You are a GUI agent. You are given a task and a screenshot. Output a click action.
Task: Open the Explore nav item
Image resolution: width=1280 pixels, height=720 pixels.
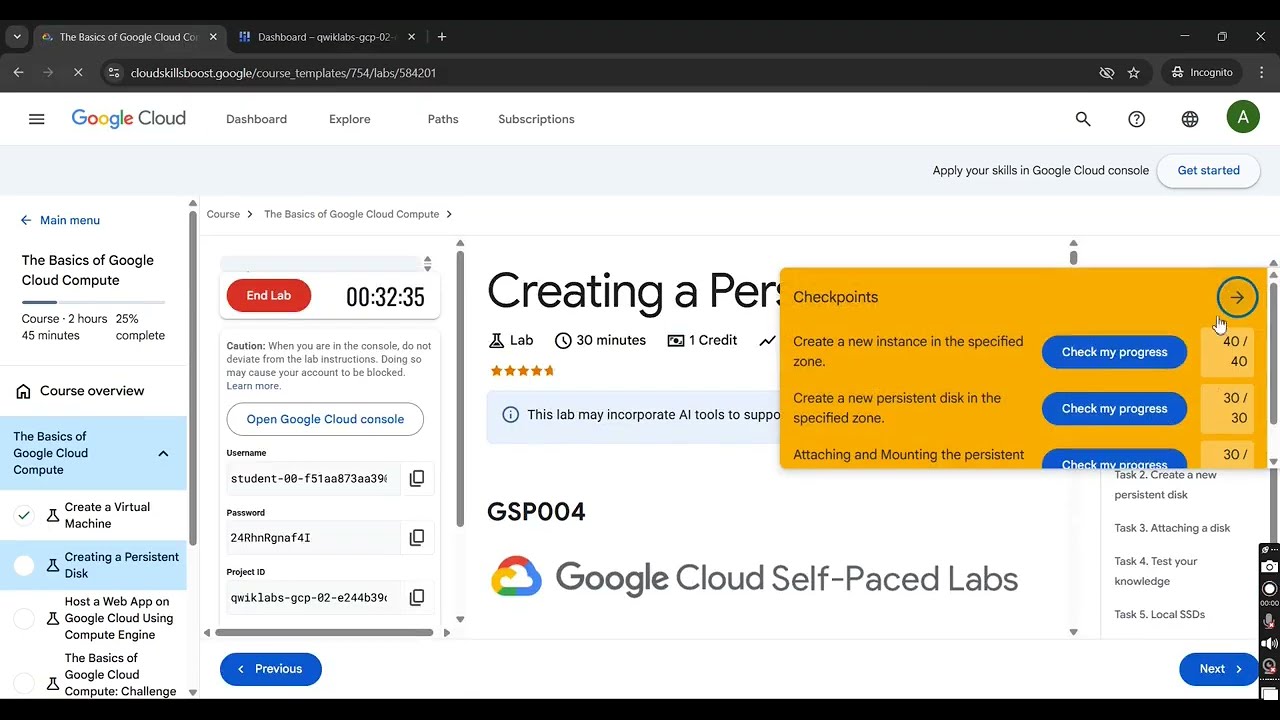pyautogui.click(x=350, y=119)
